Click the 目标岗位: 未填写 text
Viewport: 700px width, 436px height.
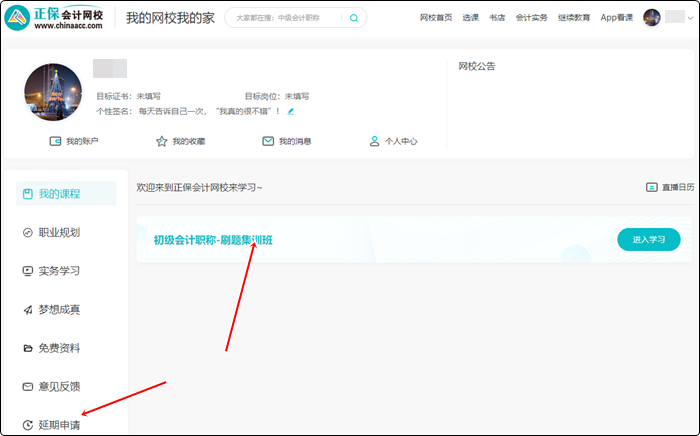pyautogui.click(x=277, y=96)
